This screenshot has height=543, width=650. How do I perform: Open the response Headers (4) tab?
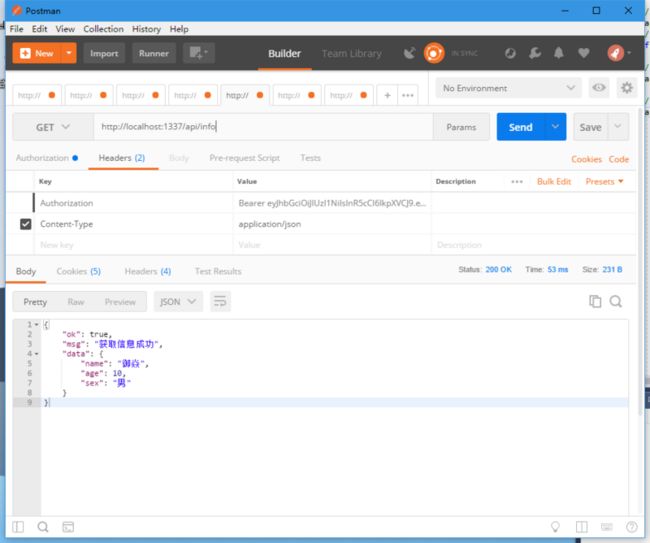(148, 271)
